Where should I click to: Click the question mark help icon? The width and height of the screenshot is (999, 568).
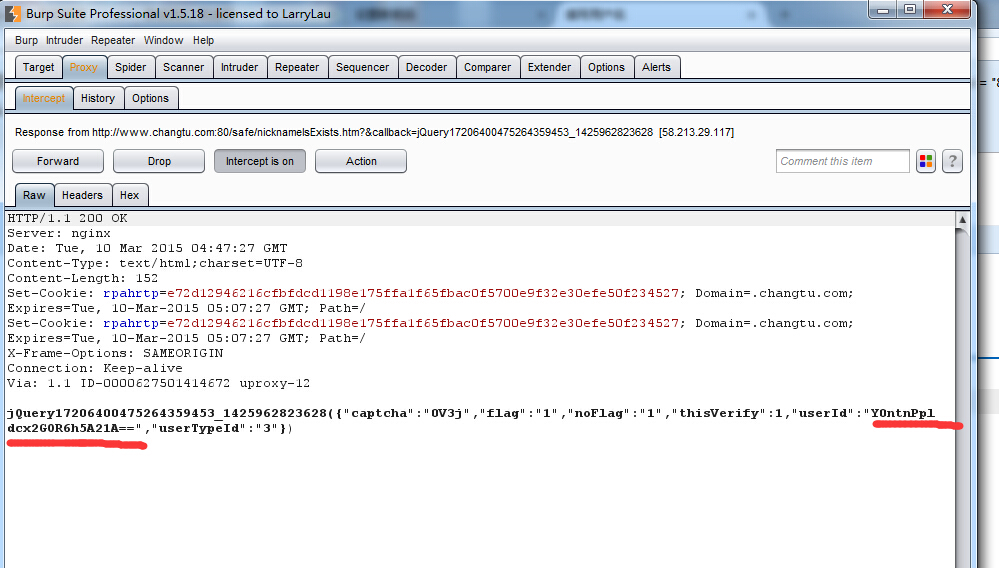tap(952, 161)
